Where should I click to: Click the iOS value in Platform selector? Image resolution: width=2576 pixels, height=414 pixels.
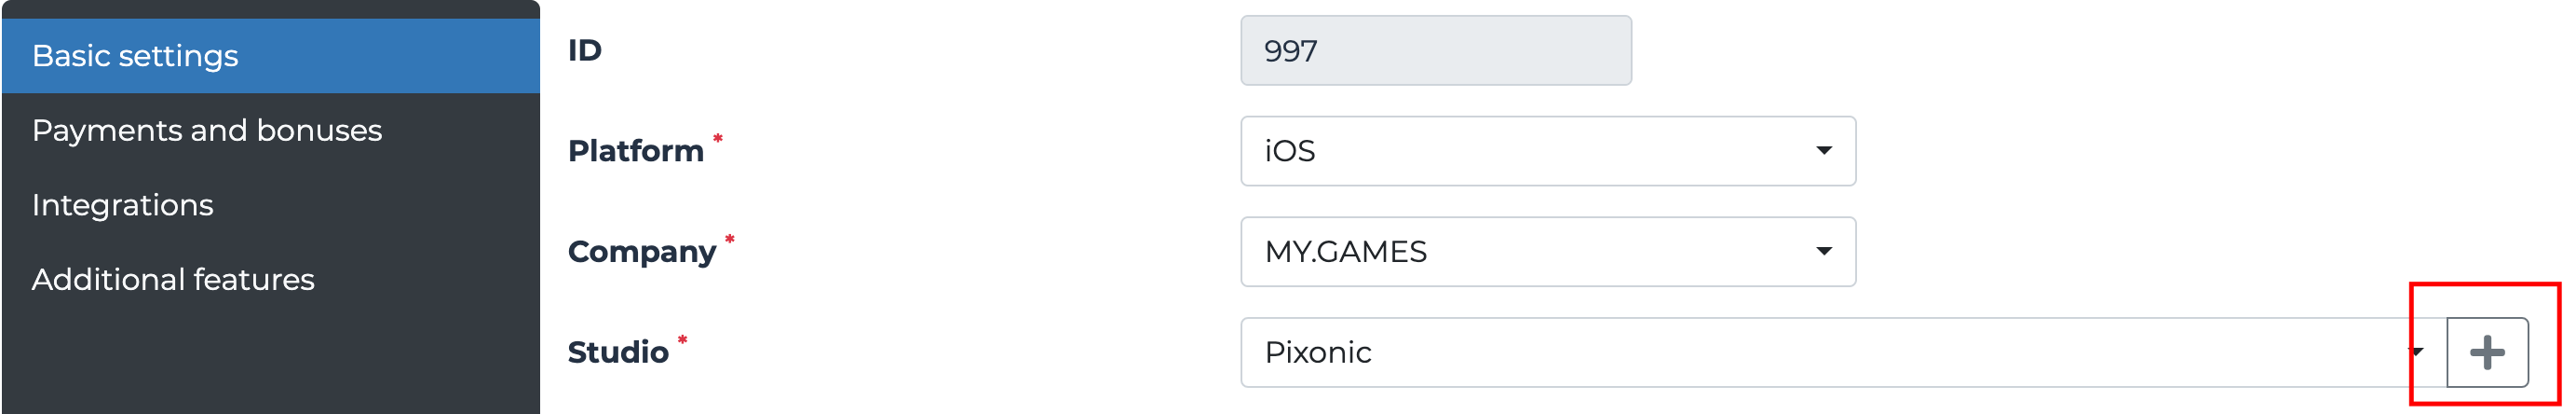tap(1290, 151)
